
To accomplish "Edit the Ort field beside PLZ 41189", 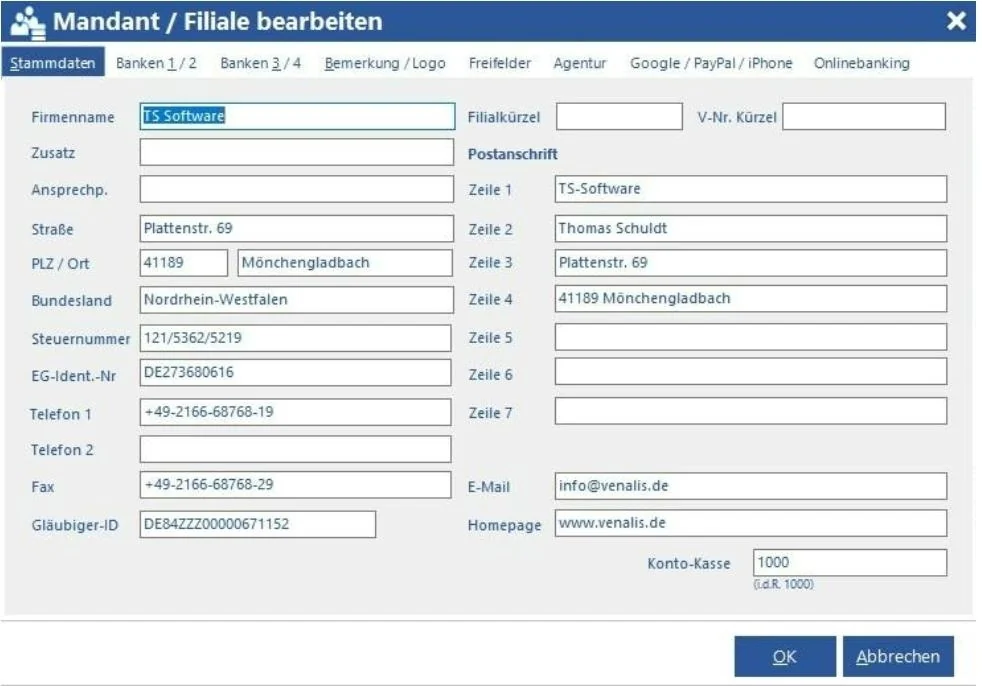I will [345, 262].
